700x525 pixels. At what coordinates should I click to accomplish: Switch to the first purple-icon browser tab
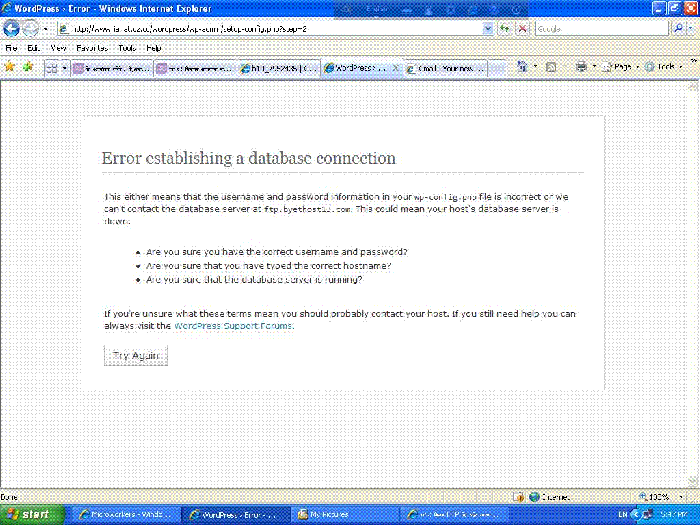pos(112,68)
